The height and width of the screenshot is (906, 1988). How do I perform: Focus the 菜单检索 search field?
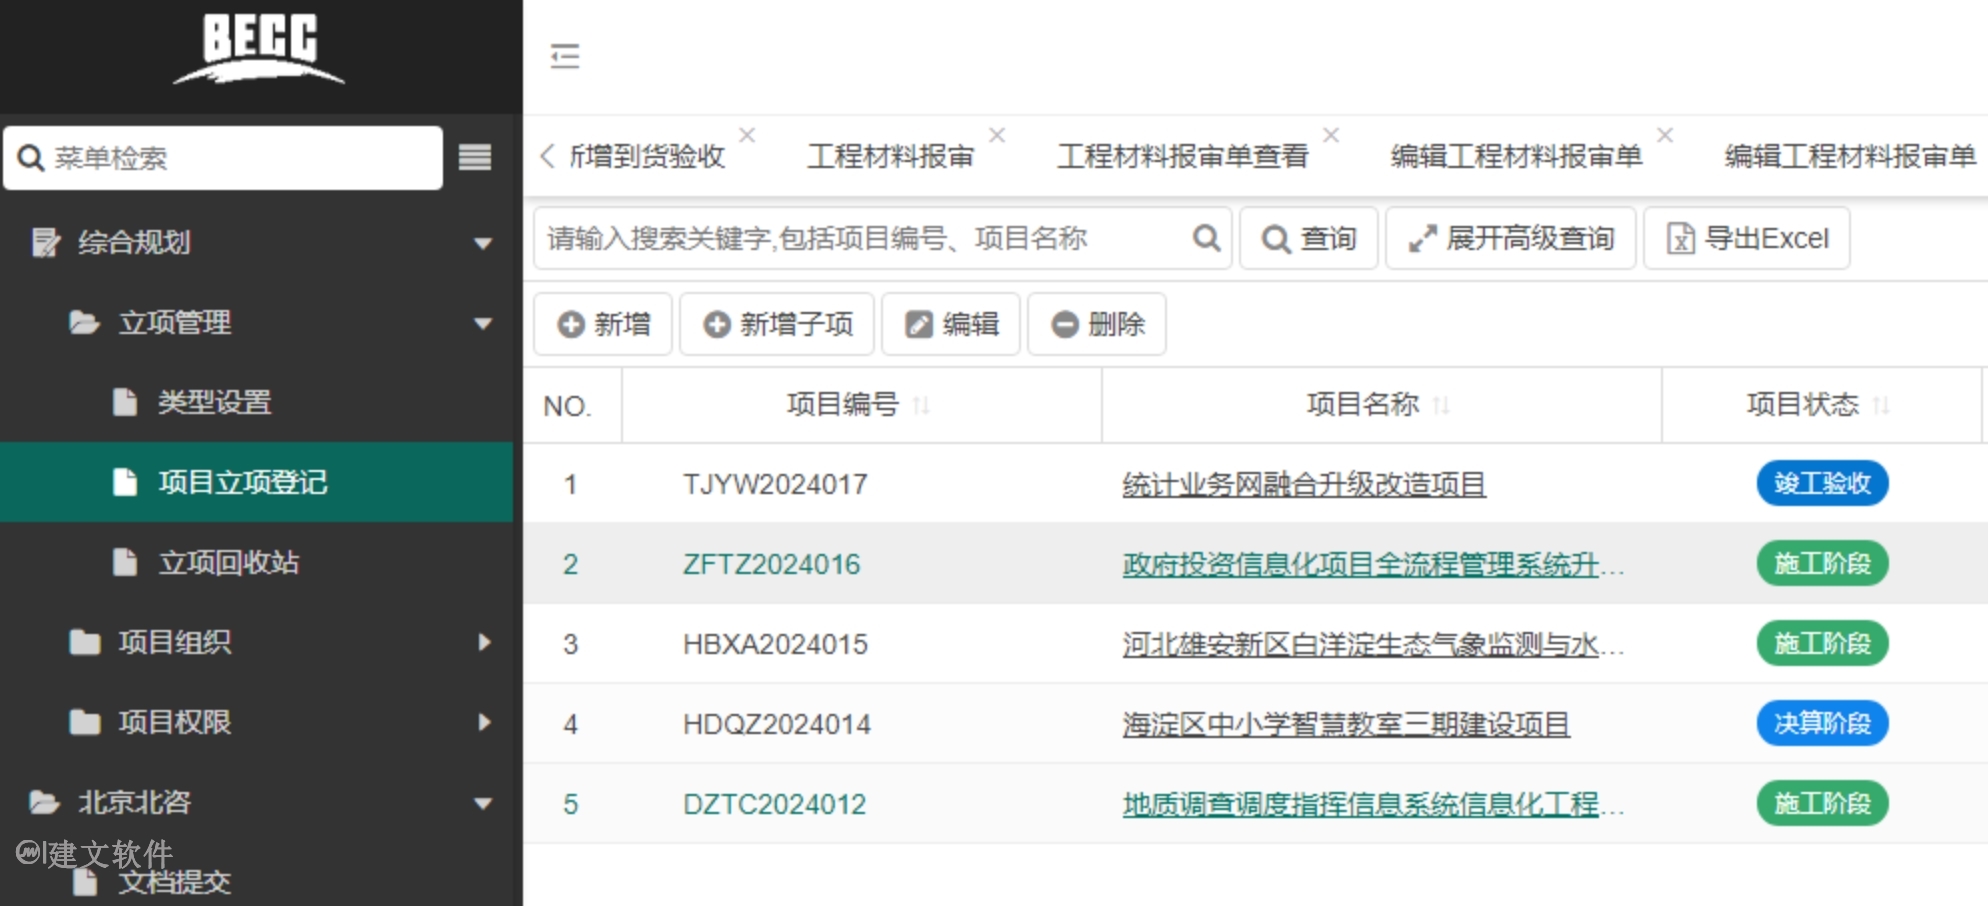223,158
